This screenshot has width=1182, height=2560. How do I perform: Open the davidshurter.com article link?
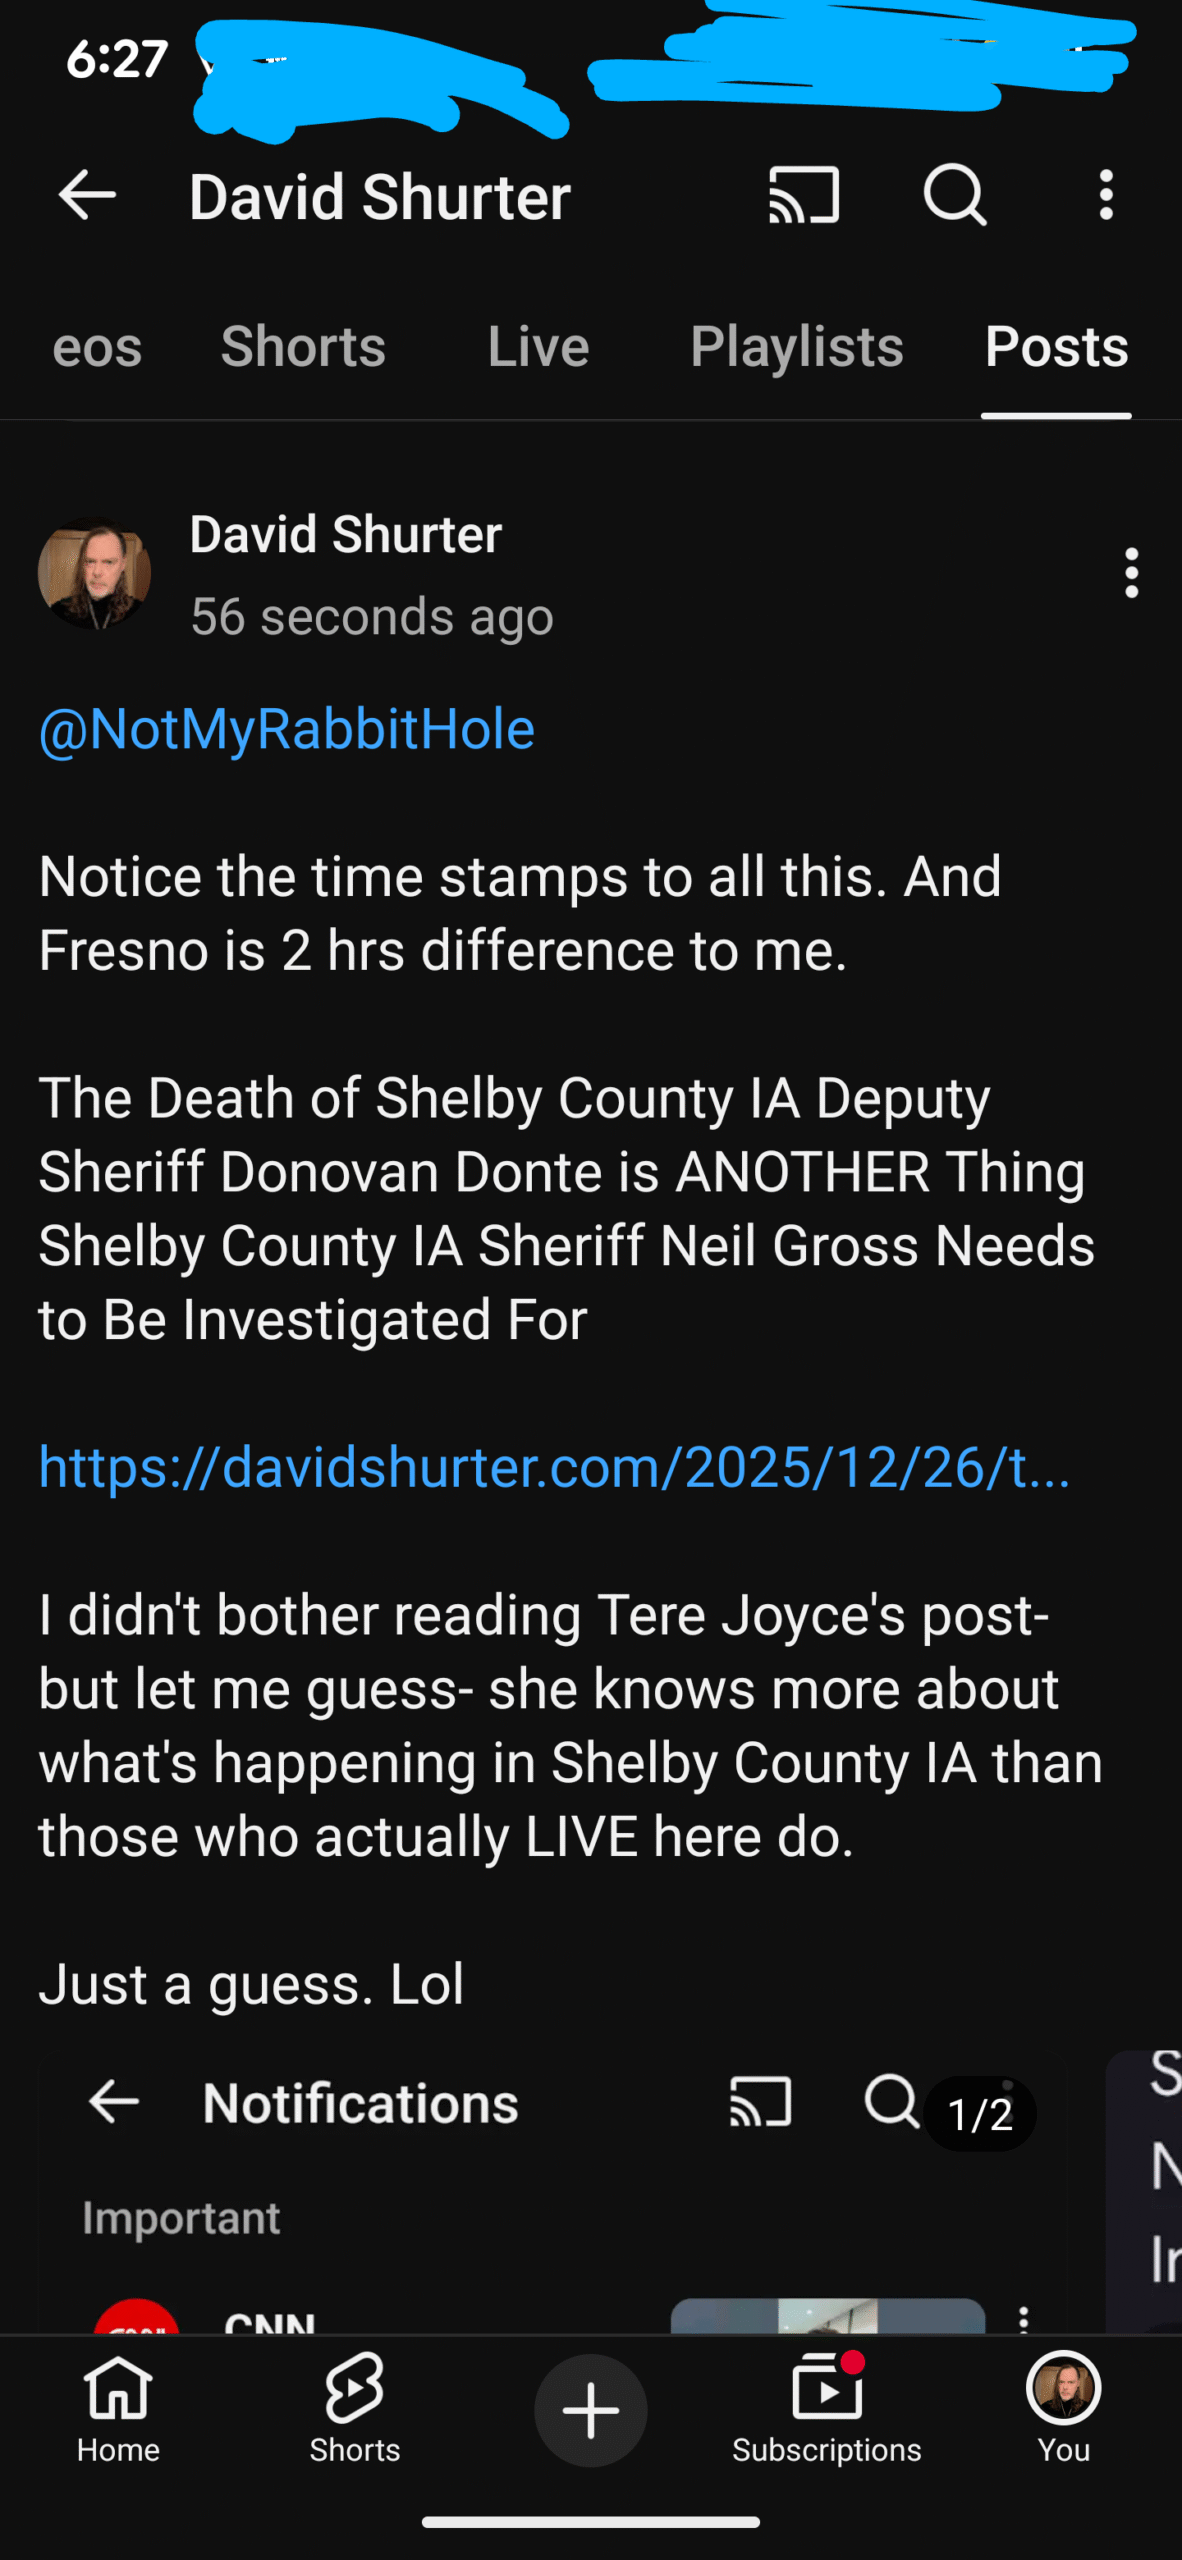click(554, 1467)
